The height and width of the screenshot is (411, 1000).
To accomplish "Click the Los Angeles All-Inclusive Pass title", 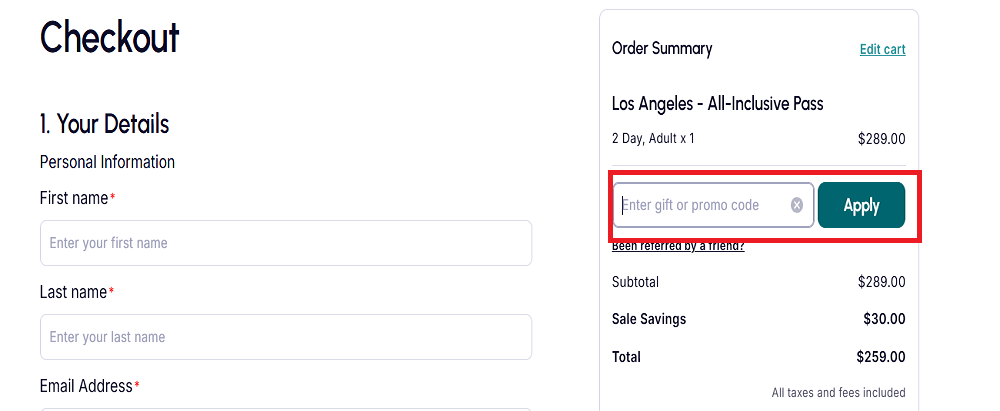I will (717, 104).
